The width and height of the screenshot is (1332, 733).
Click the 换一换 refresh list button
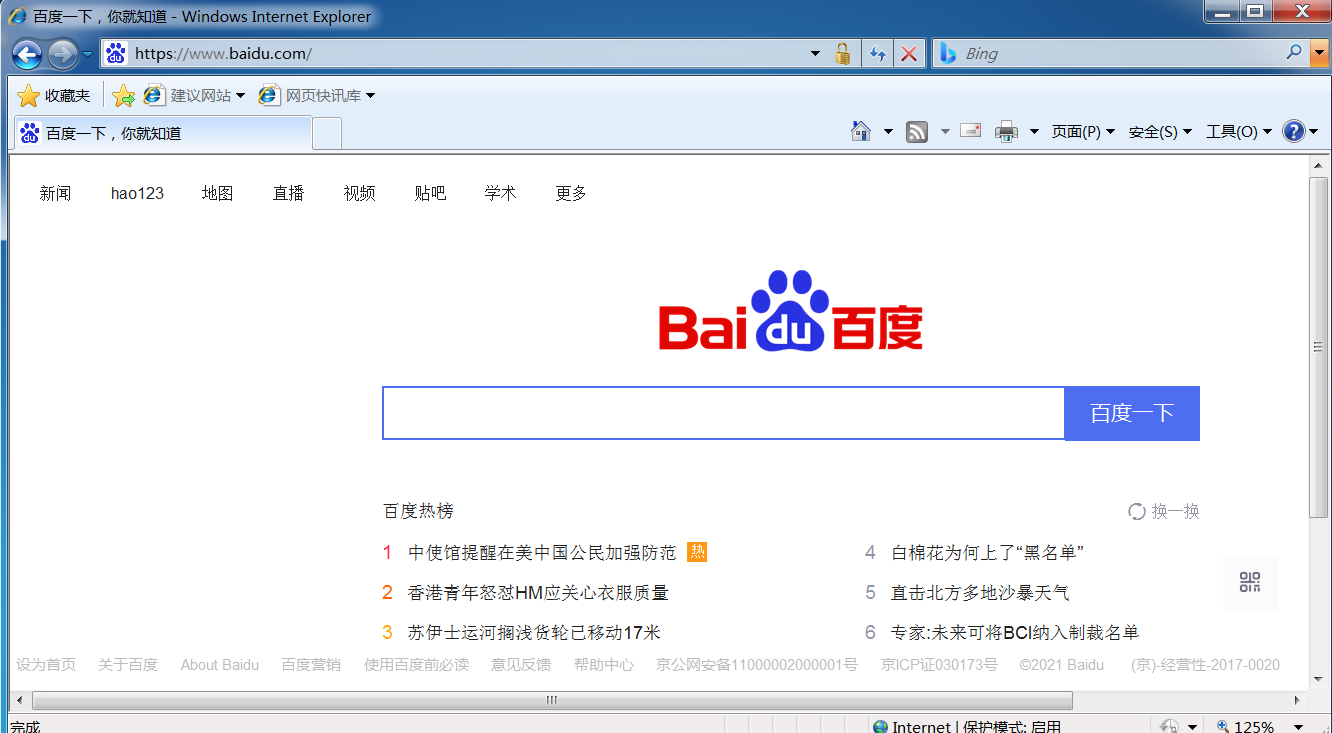point(1164,511)
